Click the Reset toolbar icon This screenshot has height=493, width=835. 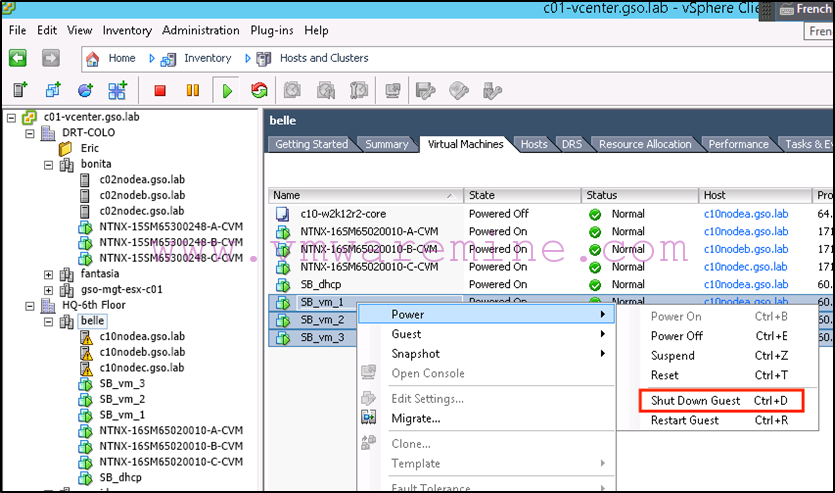[x=259, y=91]
